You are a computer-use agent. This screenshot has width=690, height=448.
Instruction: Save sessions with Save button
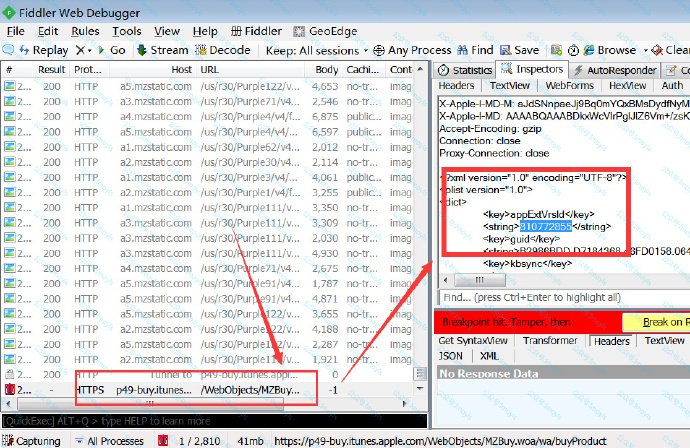click(520, 50)
